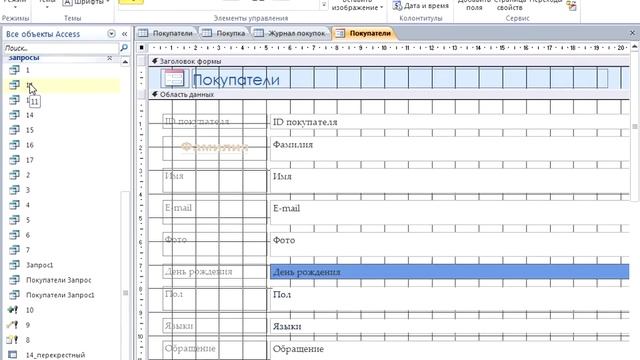Screen dimensions: 640x360
Task: Open the navigation pane category dropdown menu
Action: click(x=111, y=34)
